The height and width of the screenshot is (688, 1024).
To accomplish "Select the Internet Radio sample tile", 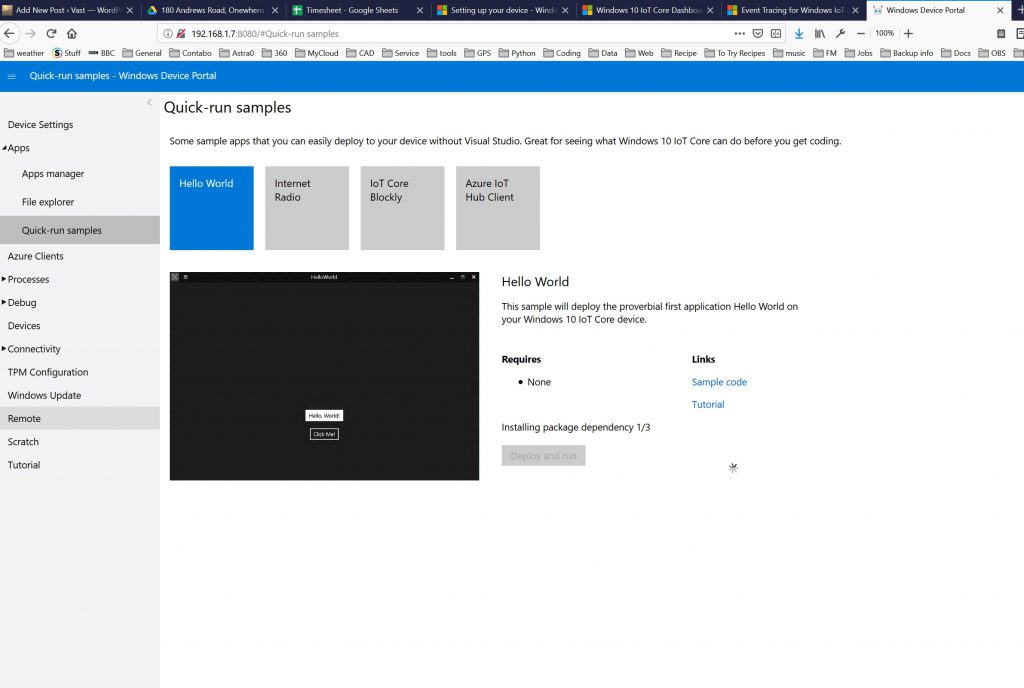I will (x=307, y=208).
